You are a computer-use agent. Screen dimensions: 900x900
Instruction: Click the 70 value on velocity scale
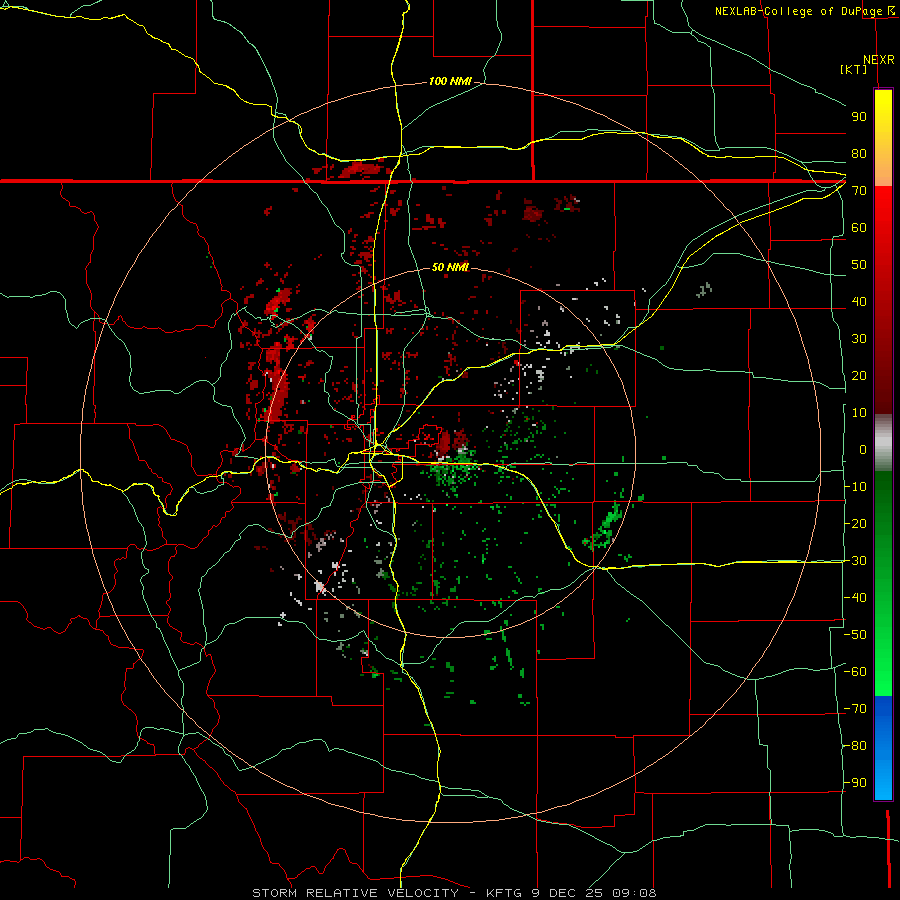pos(859,191)
